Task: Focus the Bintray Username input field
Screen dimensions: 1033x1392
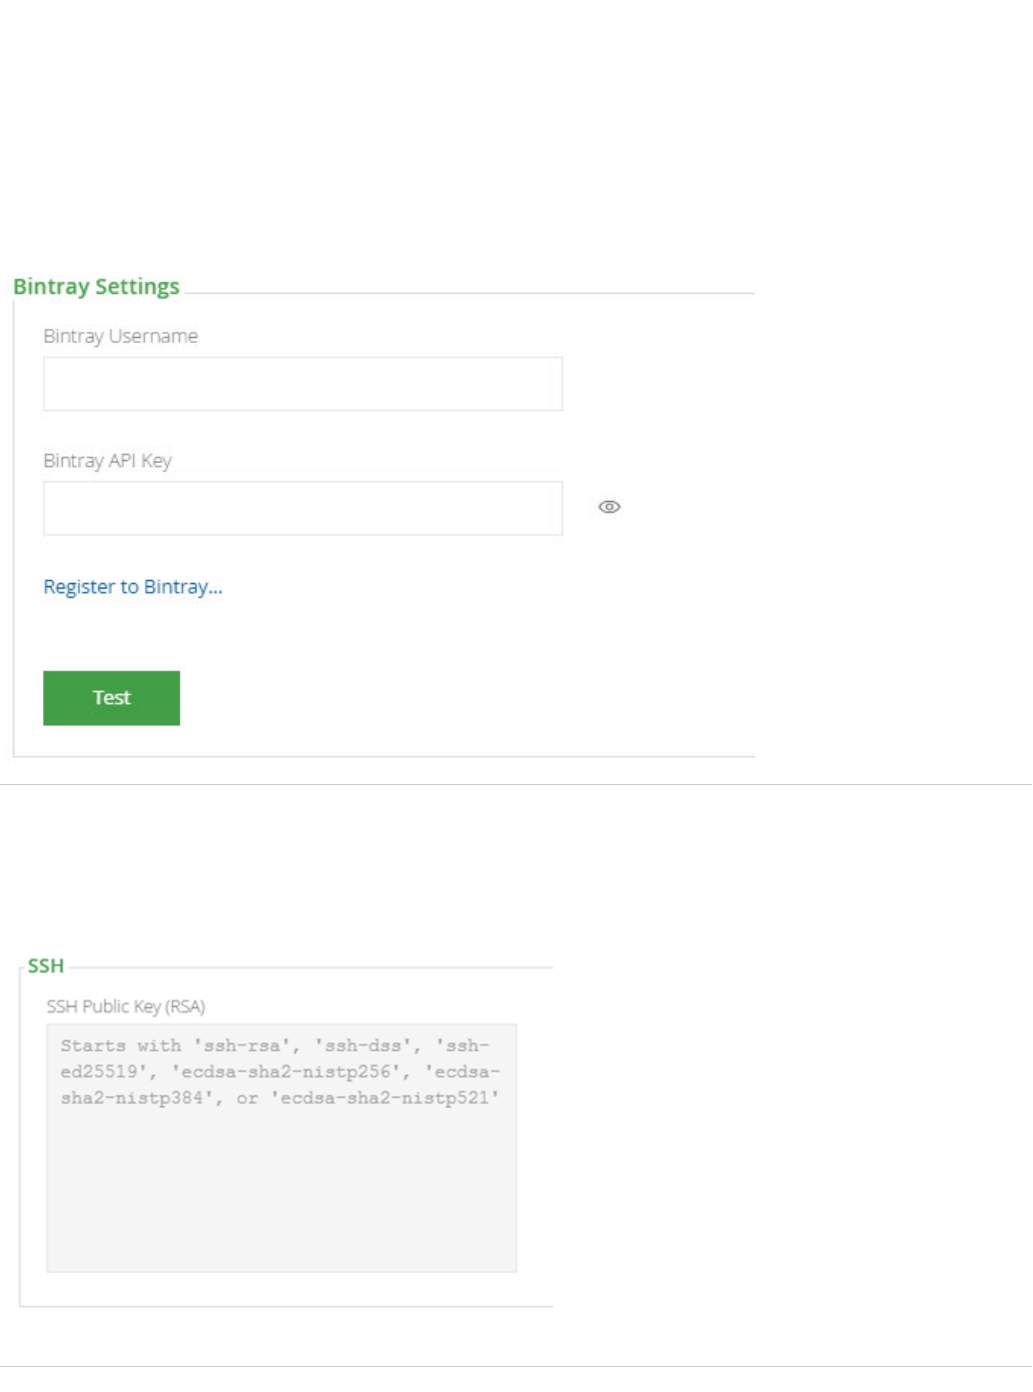Action: tap(302, 384)
